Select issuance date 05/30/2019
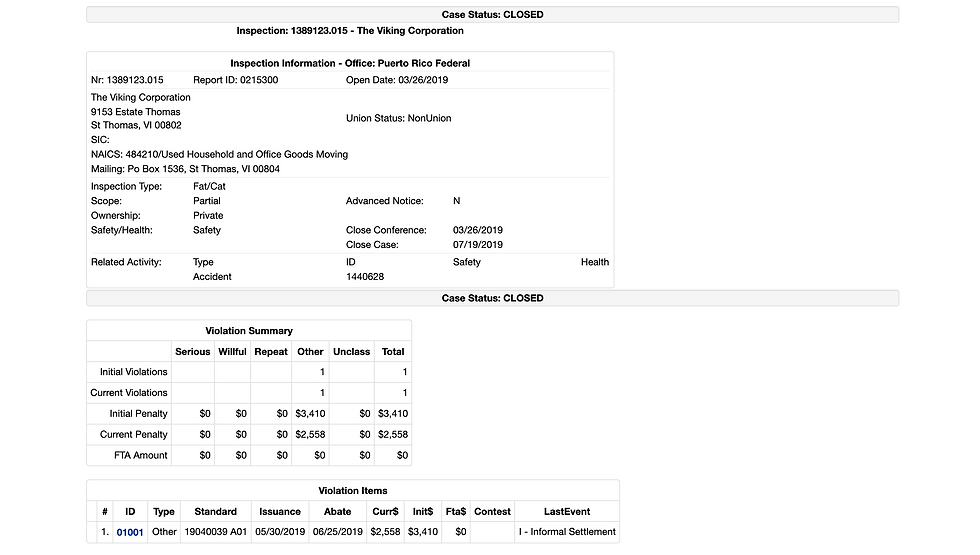 (280, 532)
